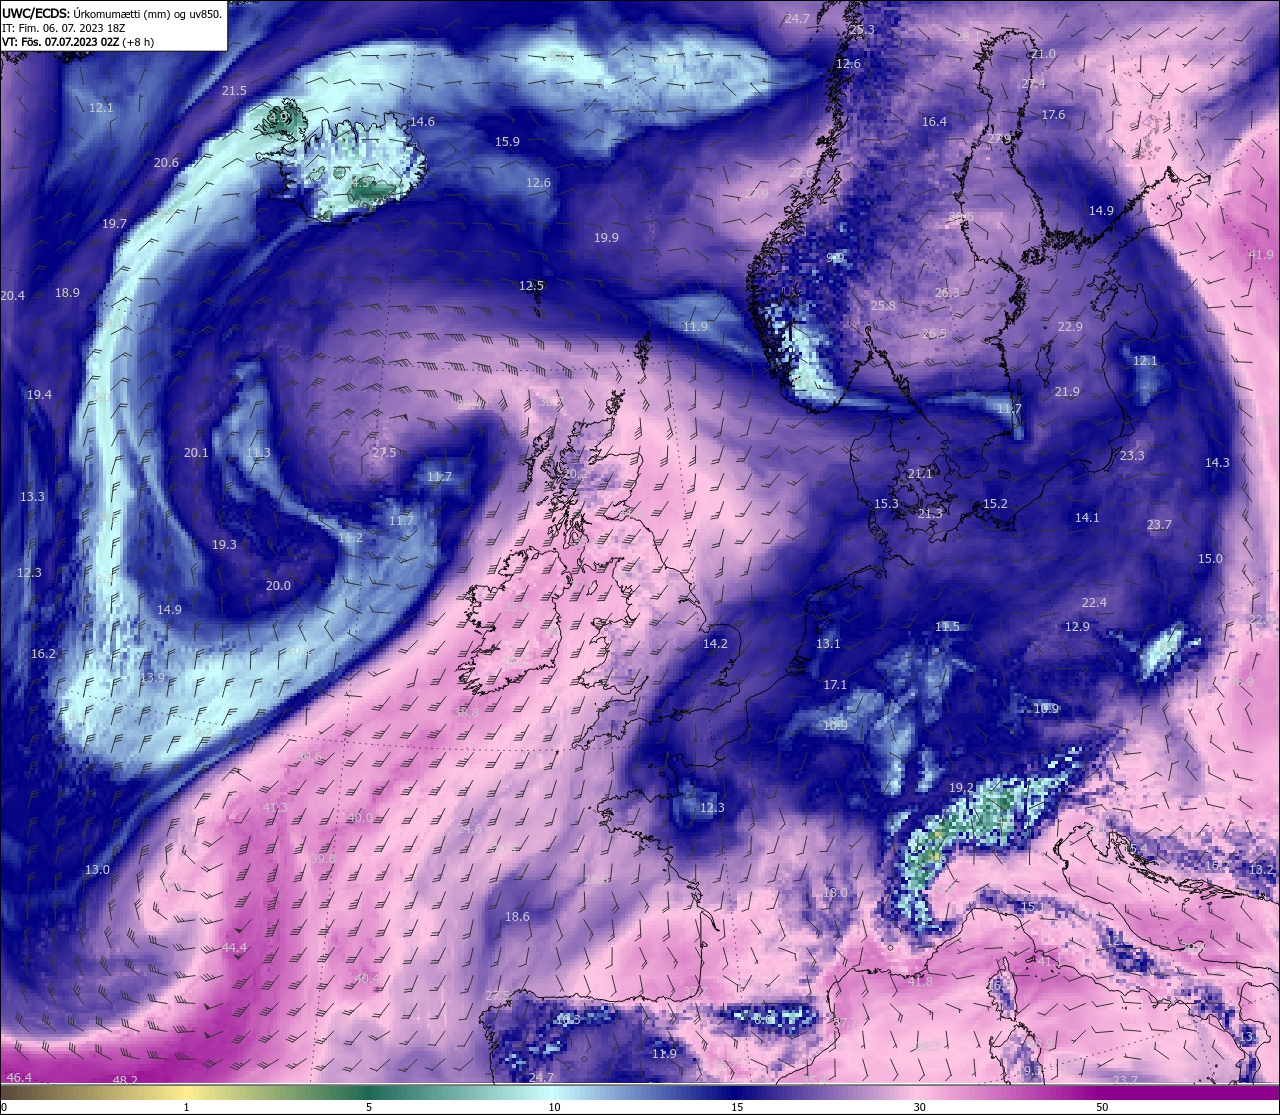Click the 18.0 map value
The width and height of the screenshot is (1280, 1115).
click(835, 893)
